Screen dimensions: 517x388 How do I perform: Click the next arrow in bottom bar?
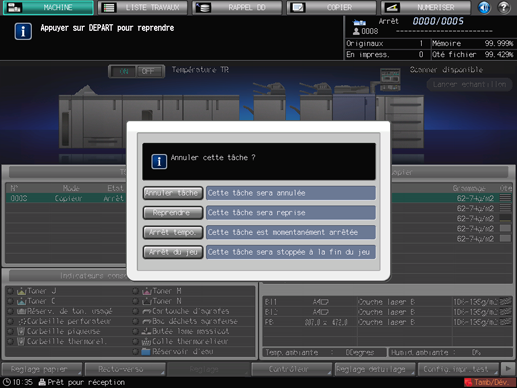pyautogui.click(x=508, y=369)
